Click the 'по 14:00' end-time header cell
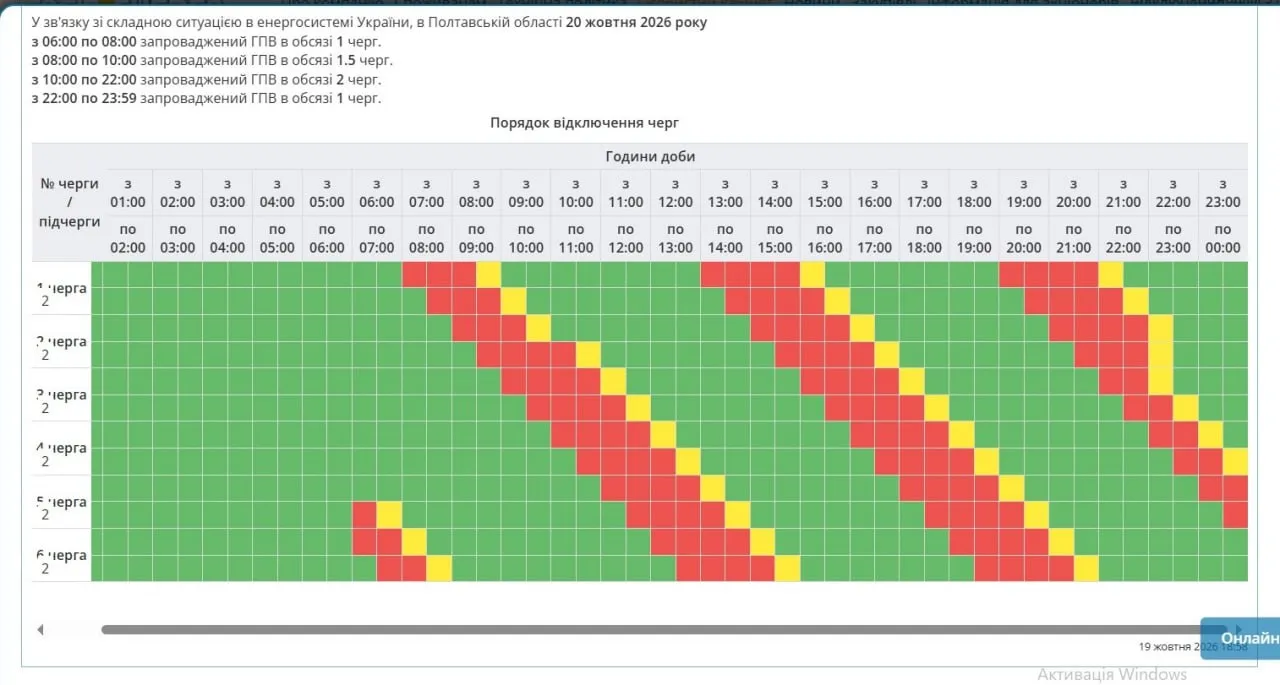The image size is (1280, 685). click(x=725, y=239)
